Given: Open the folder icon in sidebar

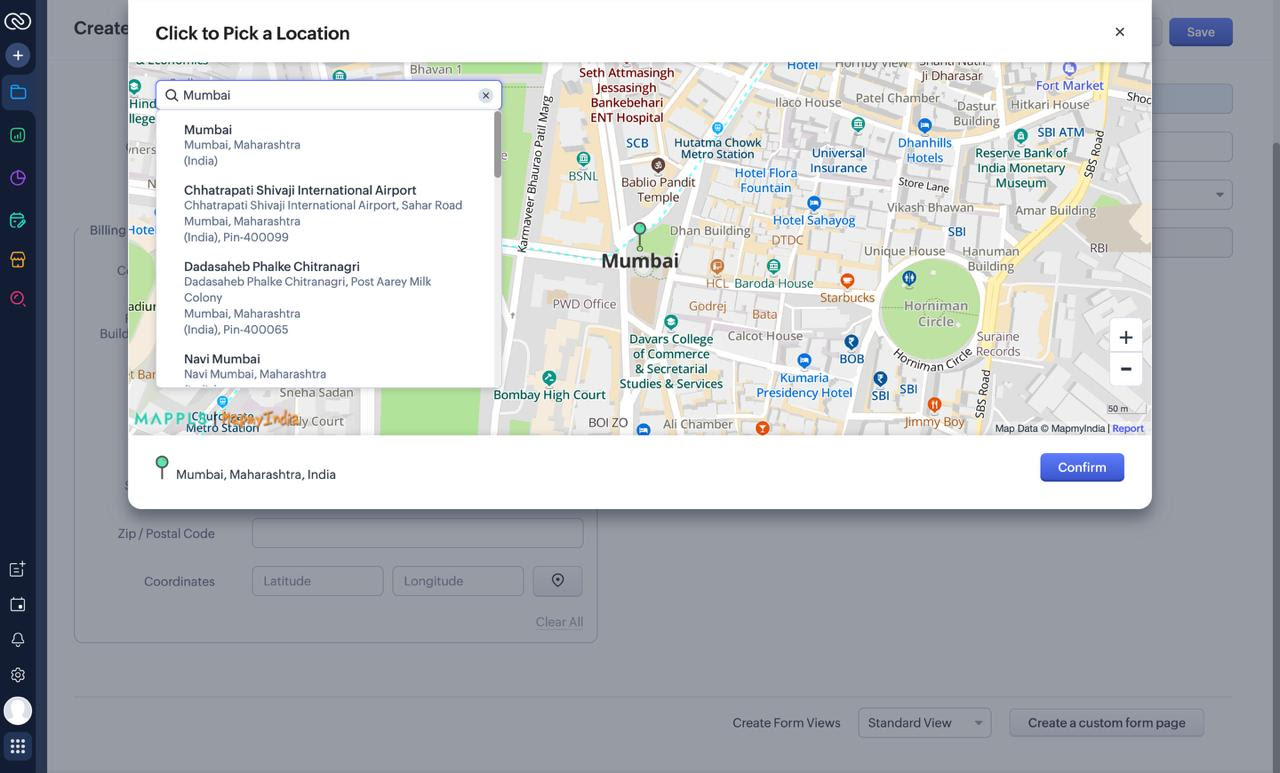Looking at the screenshot, I should [x=17, y=93].
